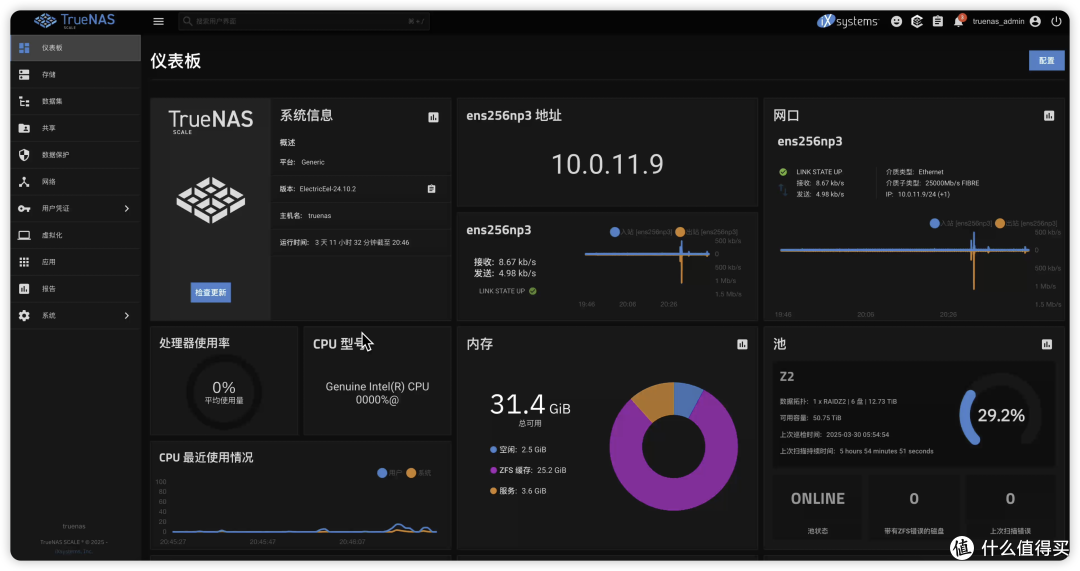1080x571 pixels.
Task: Click the 检查更新 button
Action: (x=211, y=292)
